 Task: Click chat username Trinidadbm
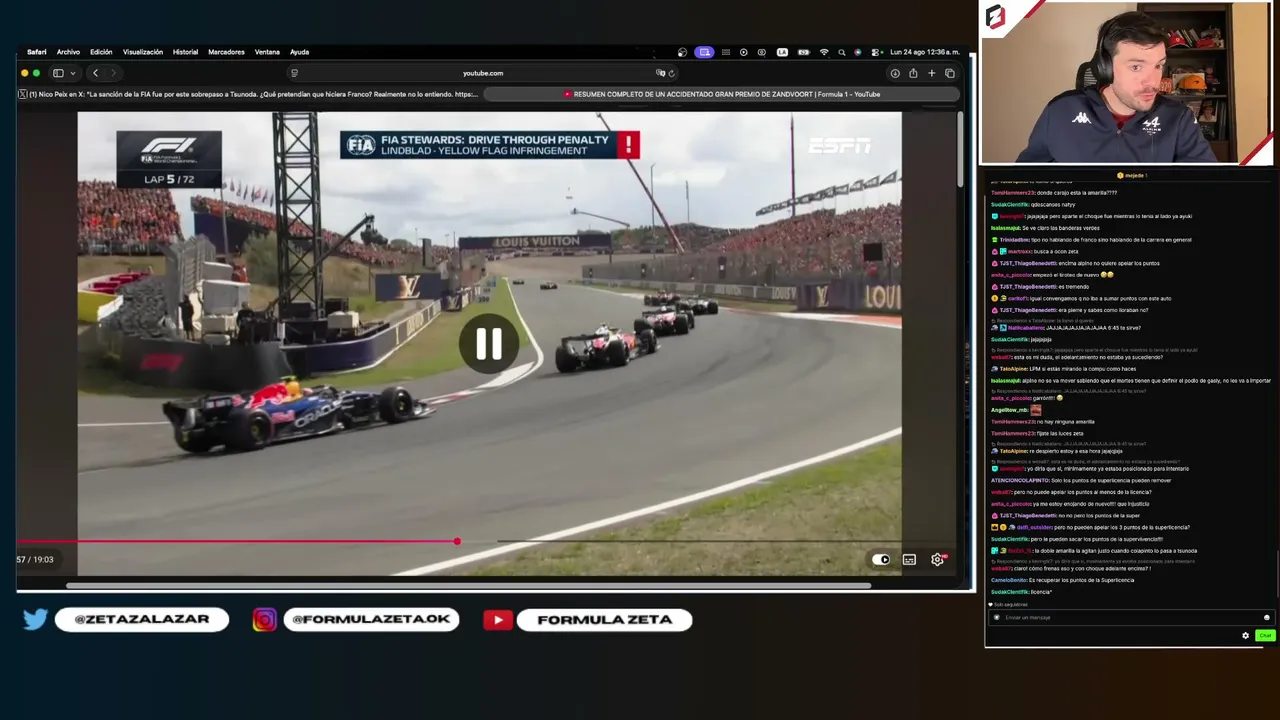pos(1014,240)
